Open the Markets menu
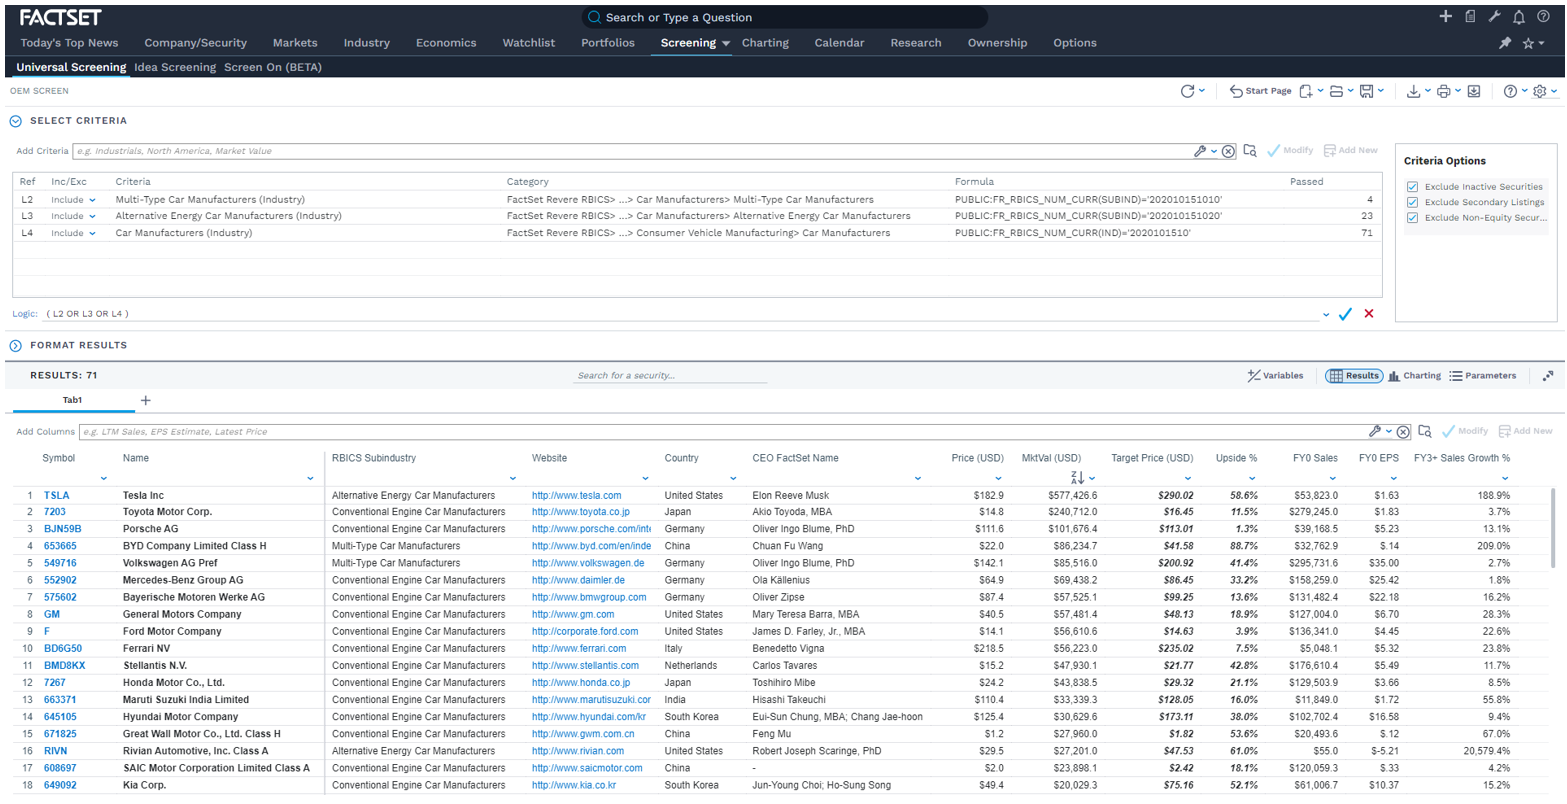Screen dimensions: 1567x804 coord(295,43)
